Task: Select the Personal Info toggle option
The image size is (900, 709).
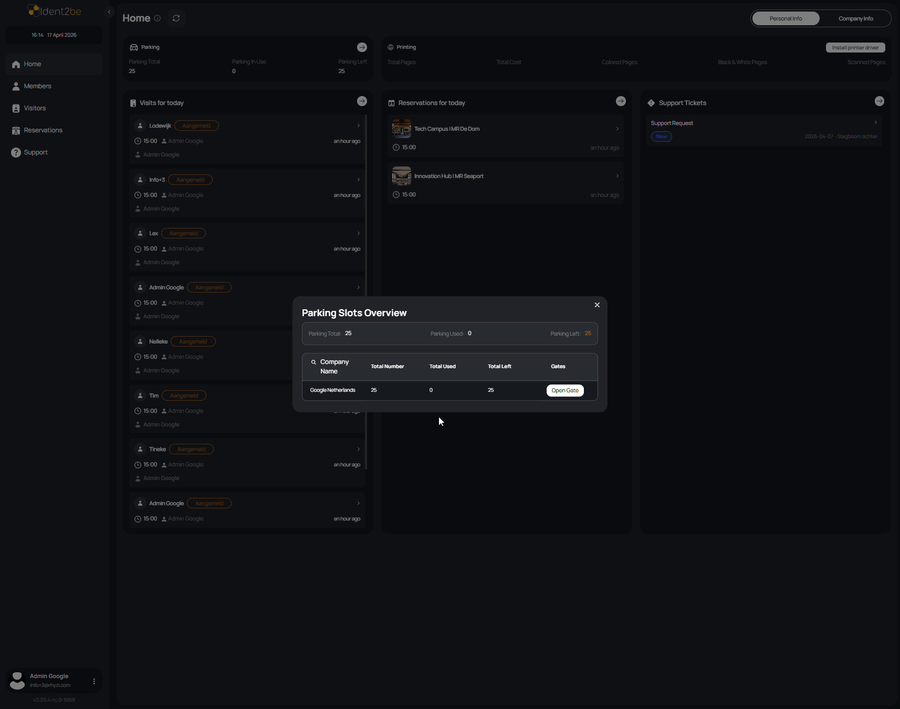Action: (x=785, y=18)
